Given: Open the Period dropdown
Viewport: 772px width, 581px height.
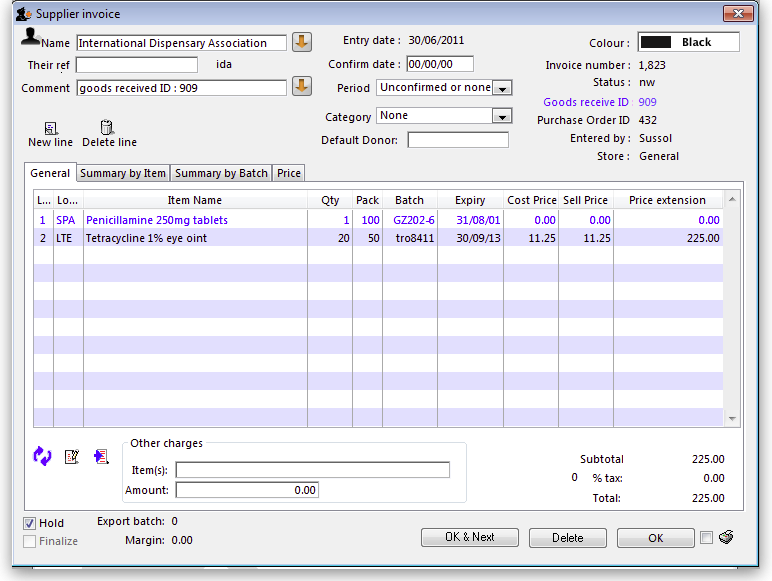Looking at the screenshot, I should tap(503, 88).
